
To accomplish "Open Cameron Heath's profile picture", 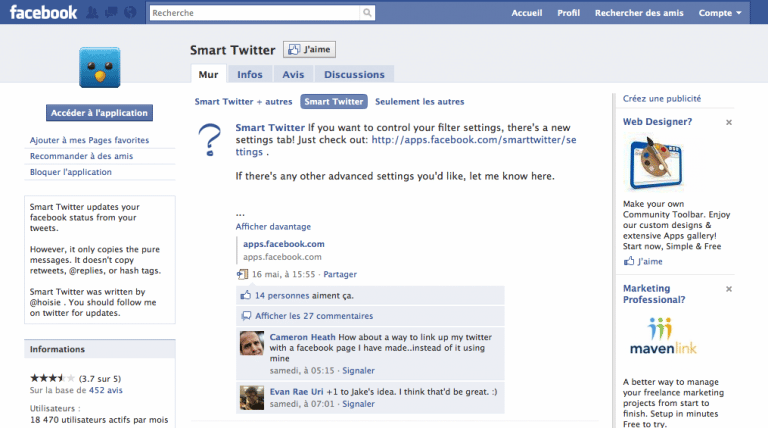I will (252, 343).
